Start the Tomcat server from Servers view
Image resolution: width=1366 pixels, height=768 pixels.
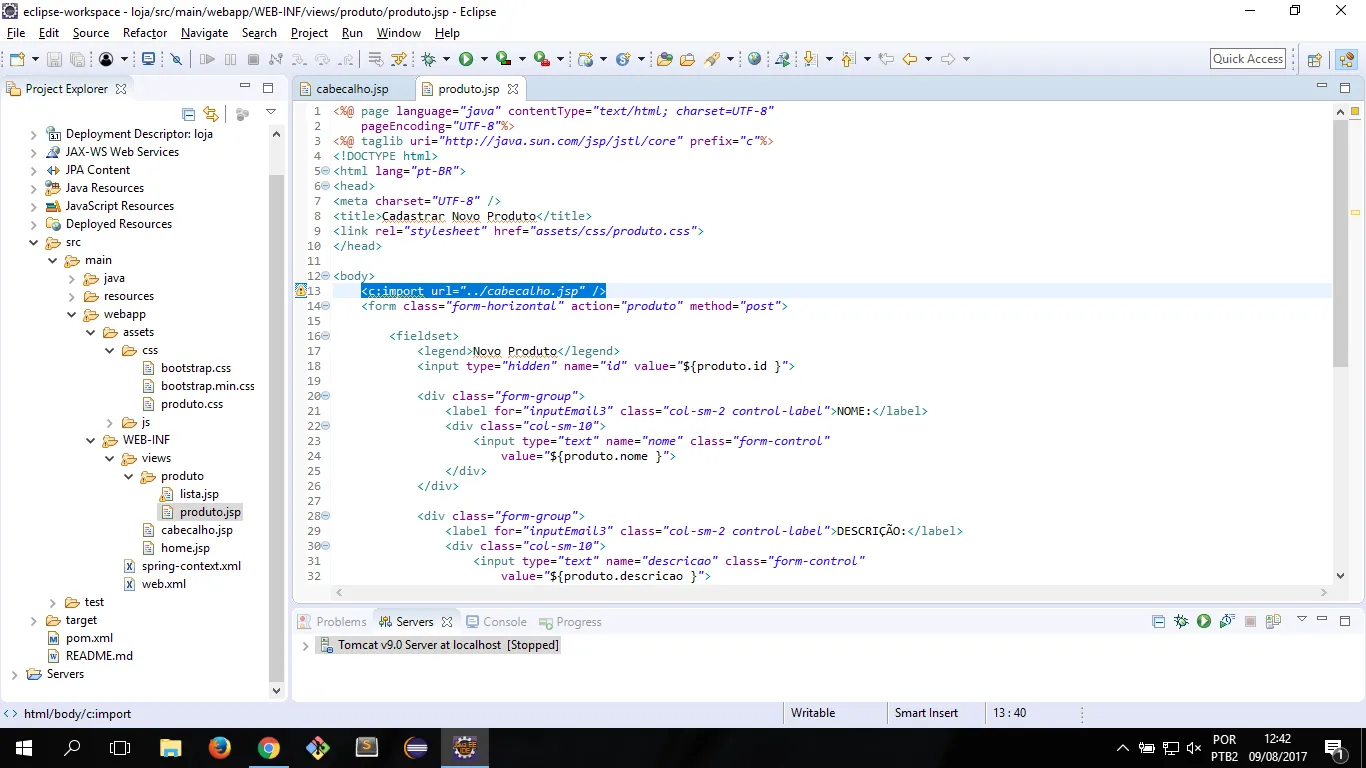point(1204,622)
